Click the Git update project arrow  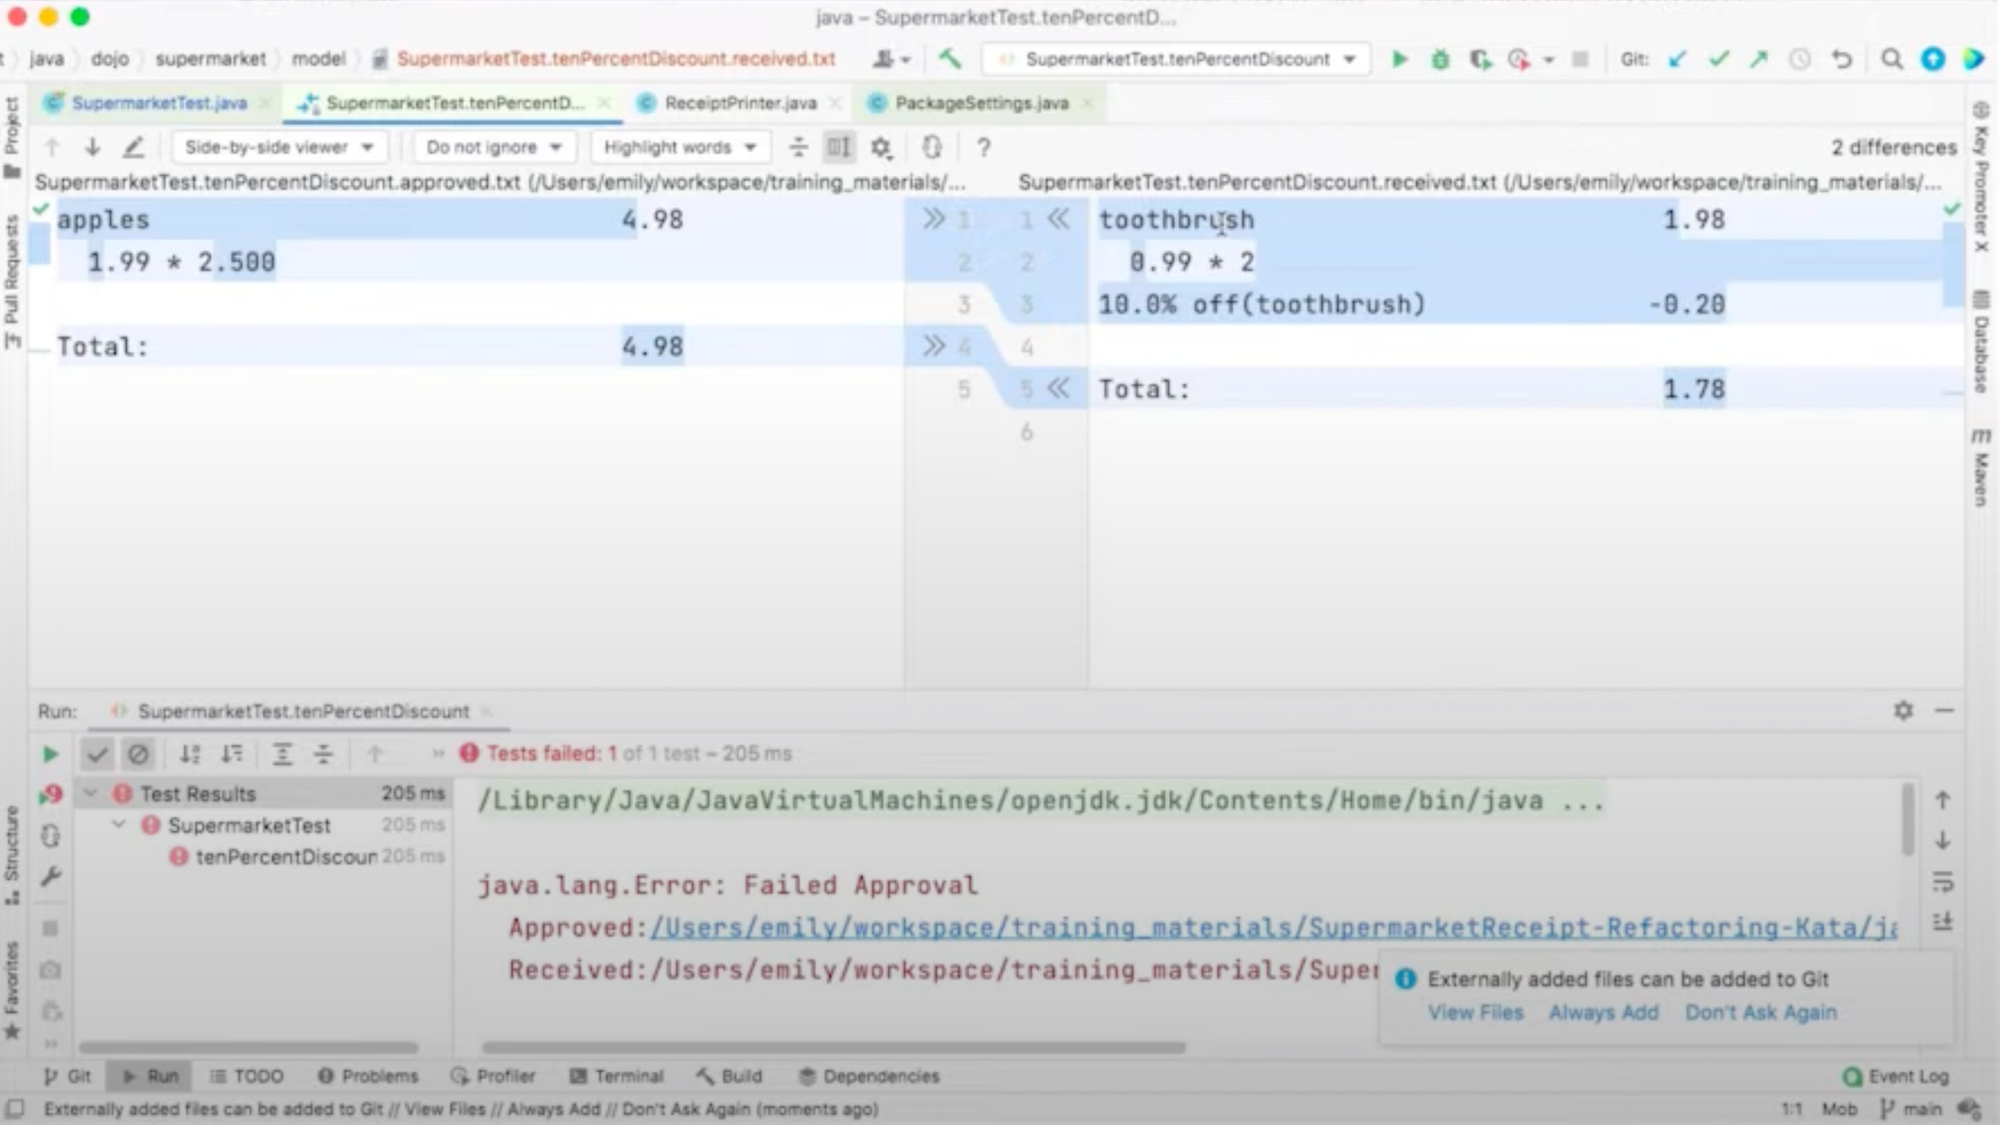[x=1677, y=59]
